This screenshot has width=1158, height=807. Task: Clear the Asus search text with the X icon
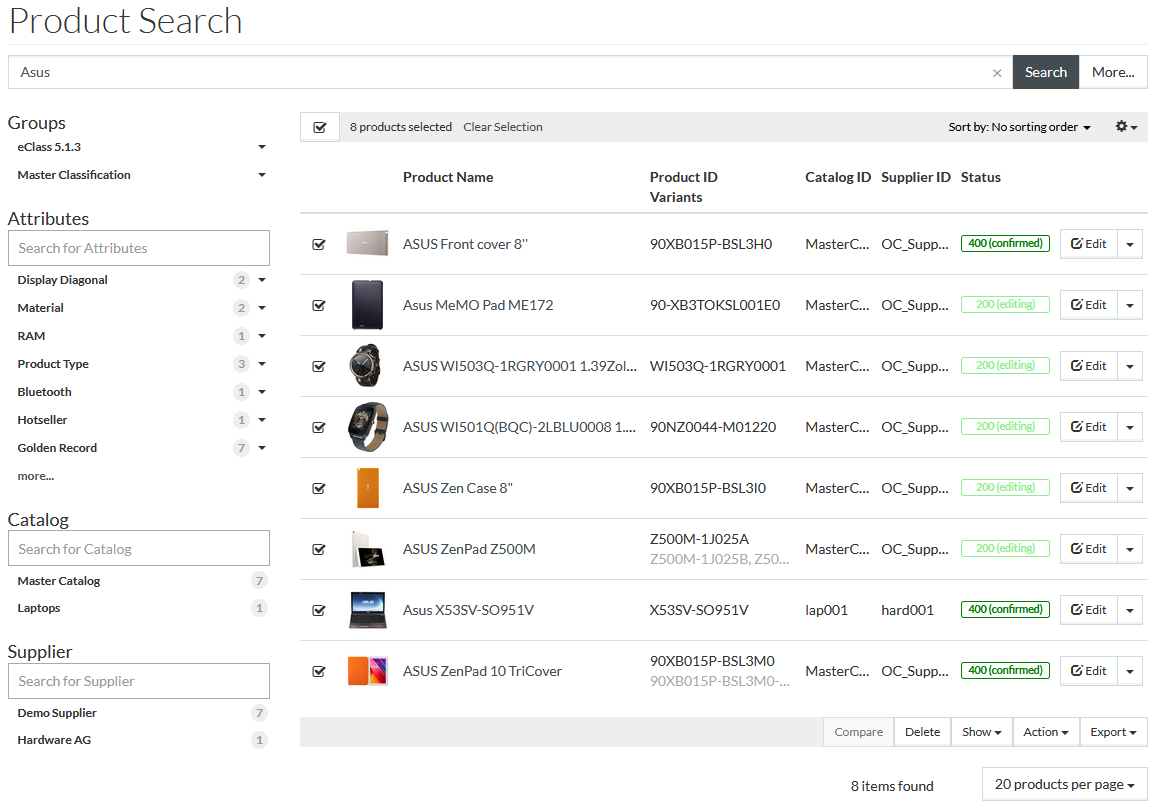pos(997,73)
